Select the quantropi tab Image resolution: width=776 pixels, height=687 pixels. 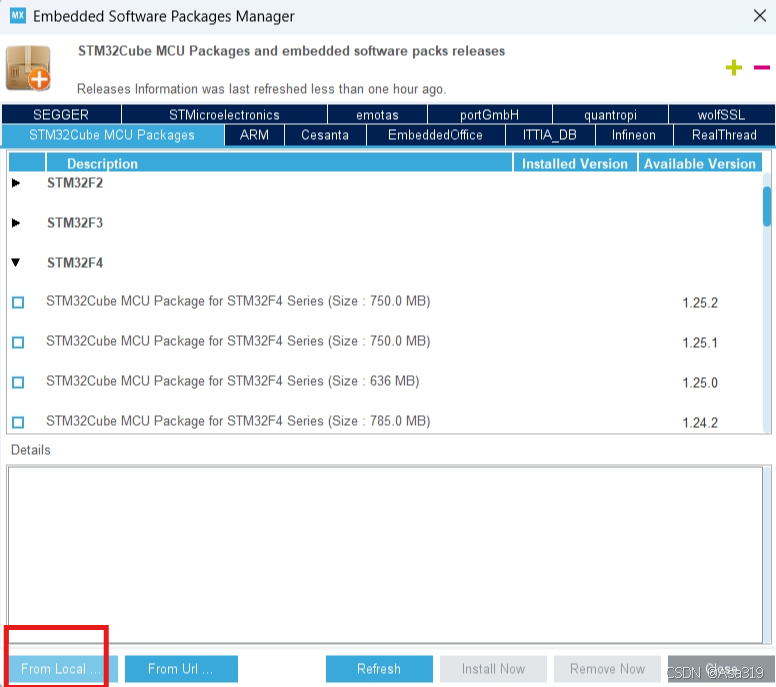pyautogui.click(x=610, y=114)
